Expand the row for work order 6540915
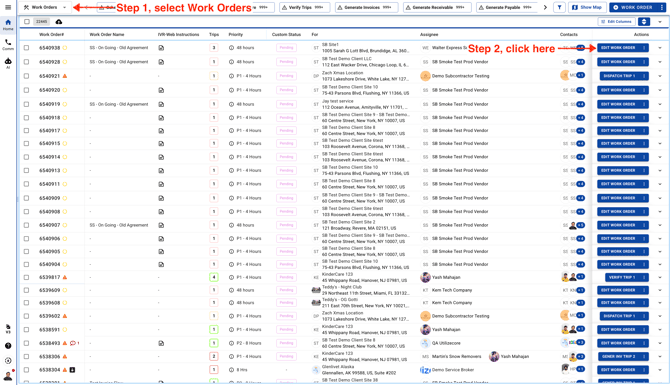This screenshot has height=385, width=670. coord(660,144)
